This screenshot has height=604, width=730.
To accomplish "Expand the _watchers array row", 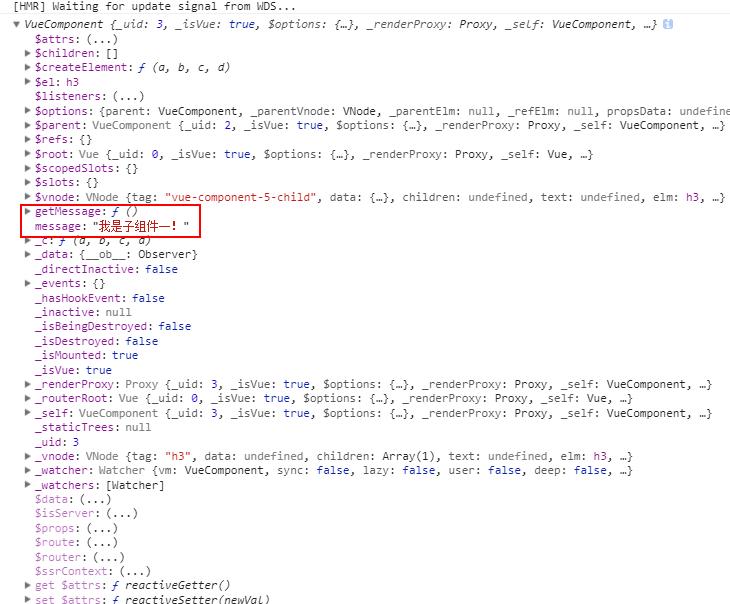I will pyautogui.click(x=28, y=485).
